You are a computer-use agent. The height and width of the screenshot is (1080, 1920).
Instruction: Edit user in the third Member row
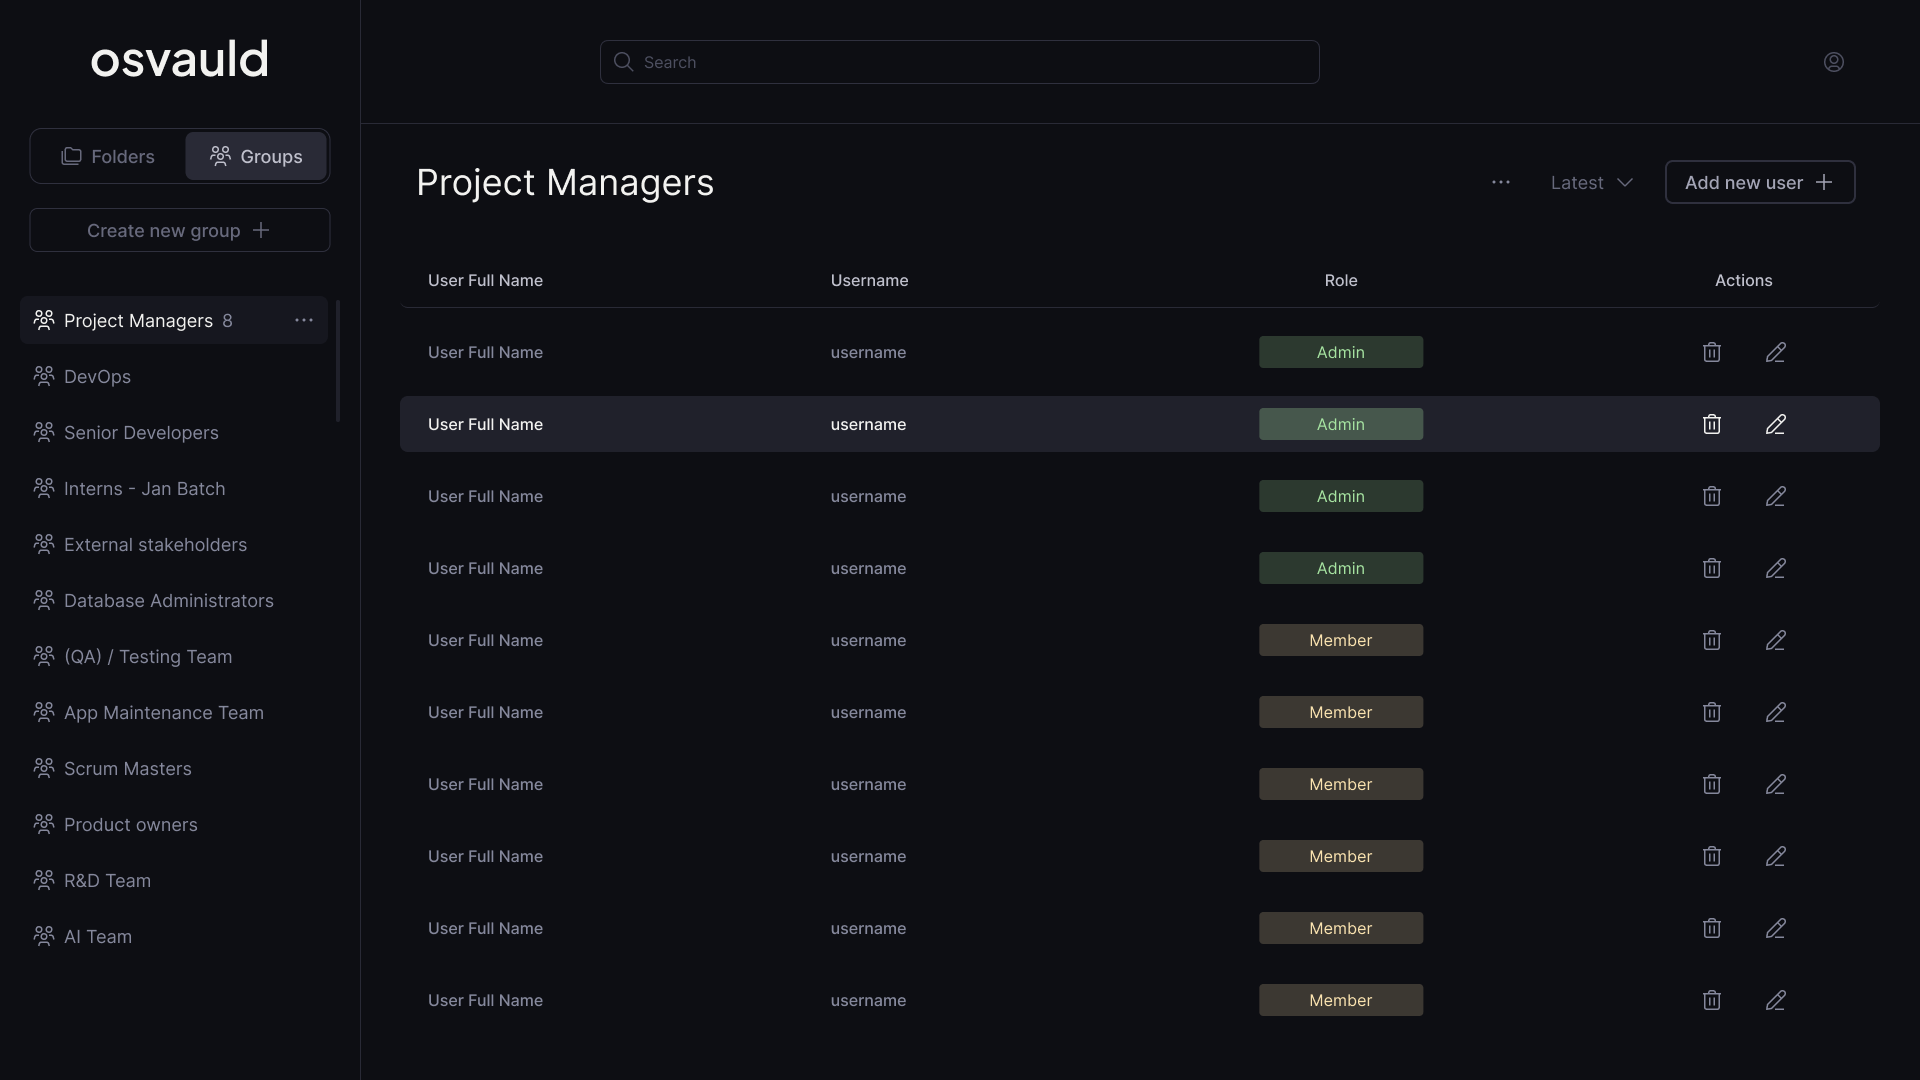pyautogui.click(x=1775, y=784)
